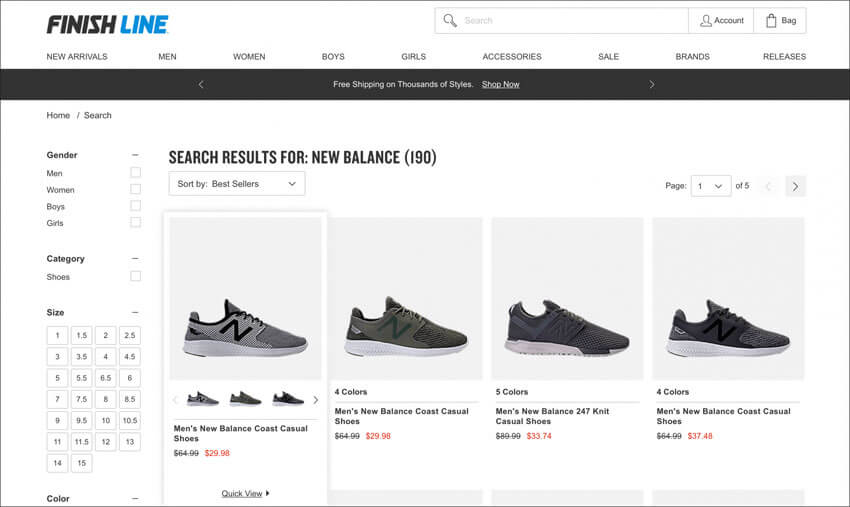The height and width of the screenshot is (507, 850).
Task: Select size 4 filter
Action: point(106,357)
